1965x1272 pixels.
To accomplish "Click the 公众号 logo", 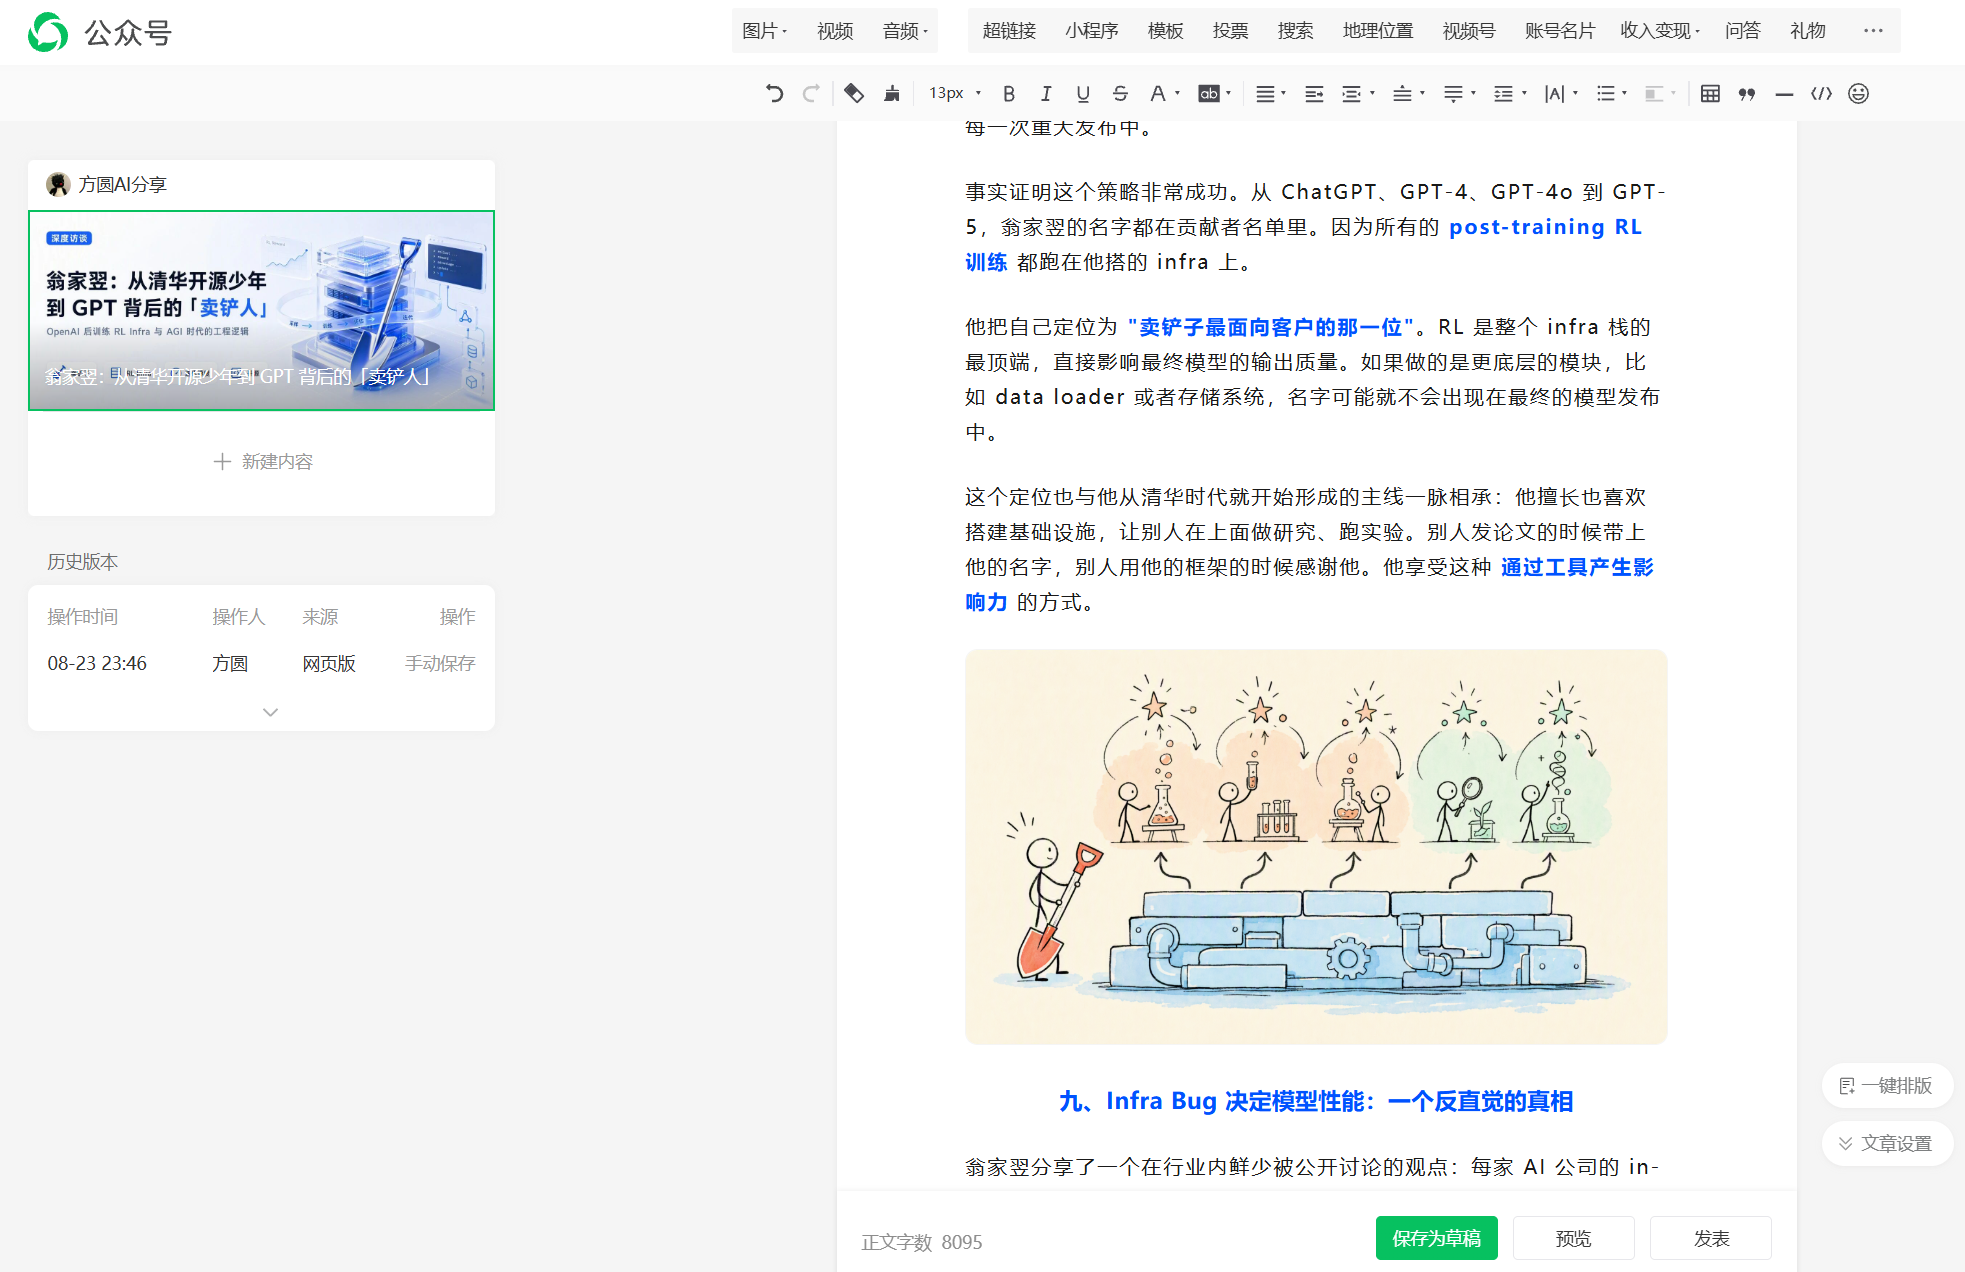I will pos(100,32).
